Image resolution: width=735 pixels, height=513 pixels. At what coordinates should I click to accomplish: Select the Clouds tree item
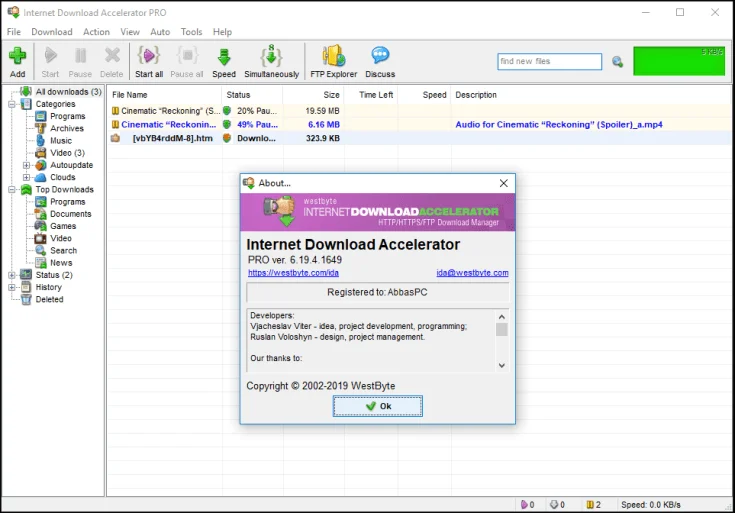pos(63,177)
